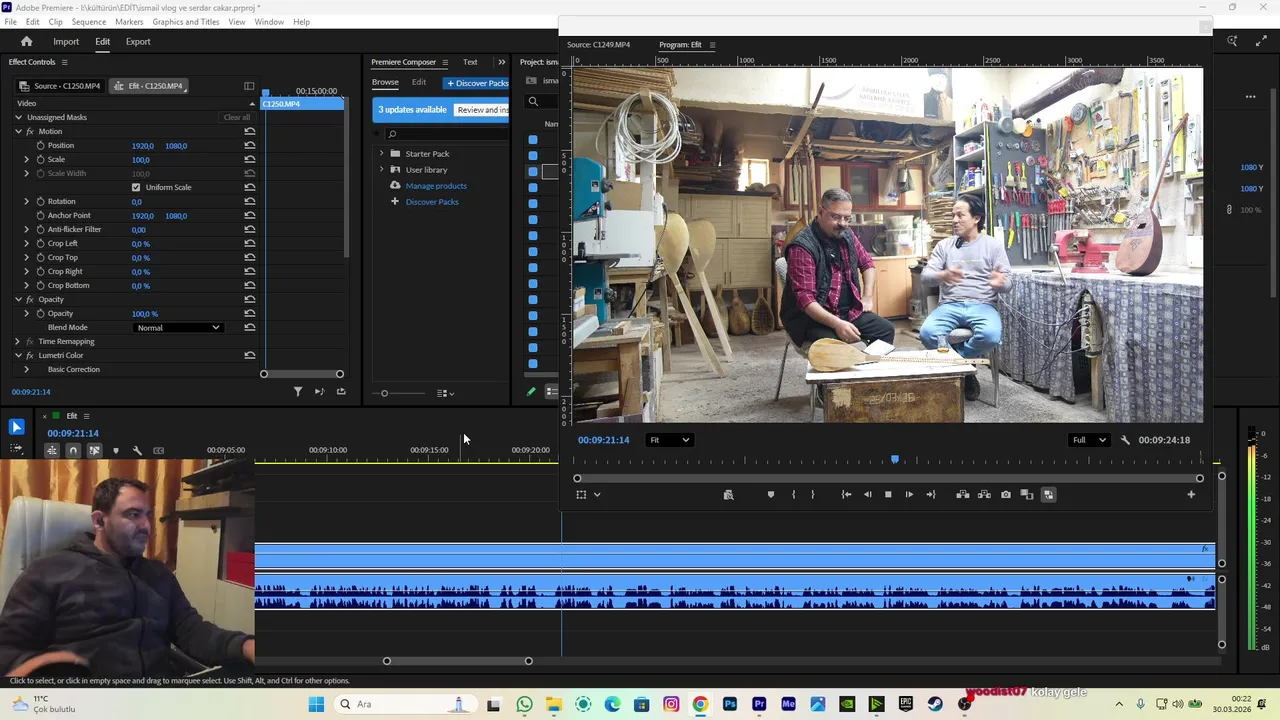The height and width of the screenshot is (720, 1280).
Task: Click Add Marker in Program monitor
Action: click(770, 494)
